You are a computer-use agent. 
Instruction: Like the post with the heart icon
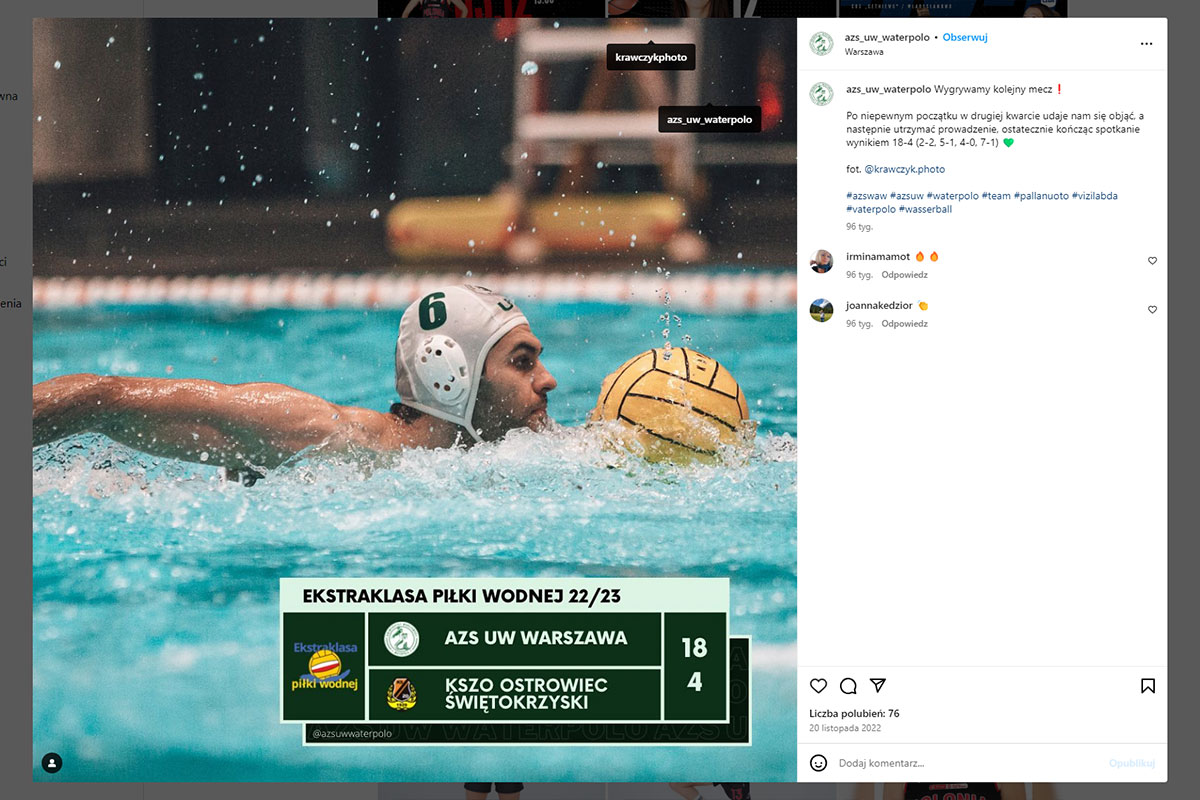pos(818,686)
